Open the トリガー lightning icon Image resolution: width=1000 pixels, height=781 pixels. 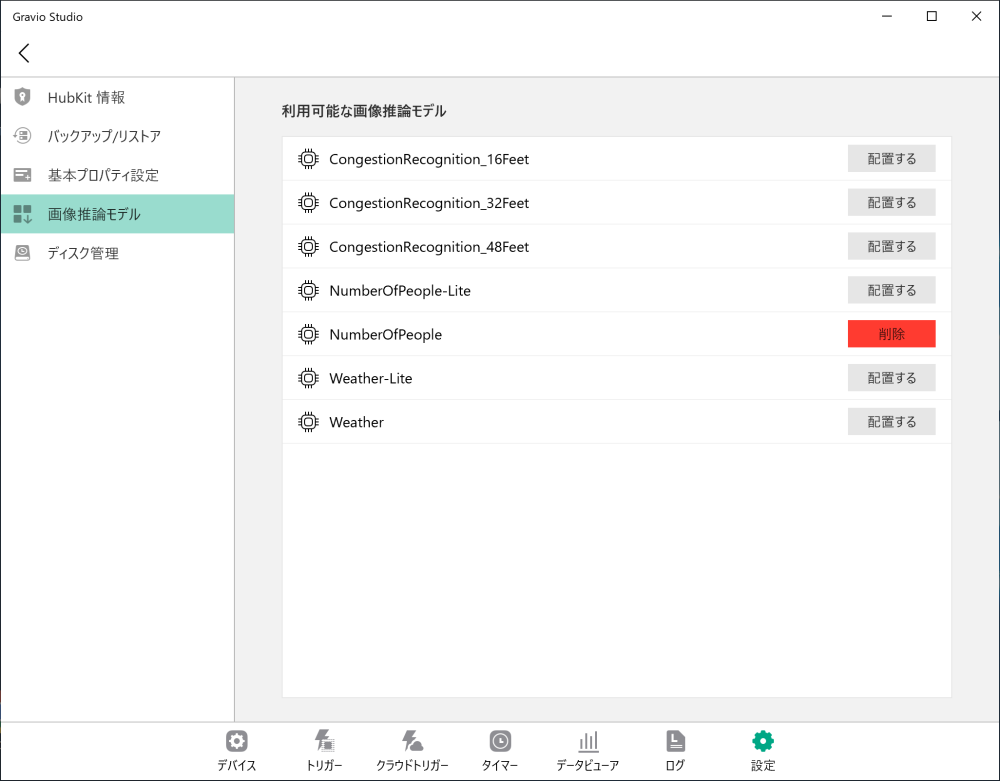(325, 741)
